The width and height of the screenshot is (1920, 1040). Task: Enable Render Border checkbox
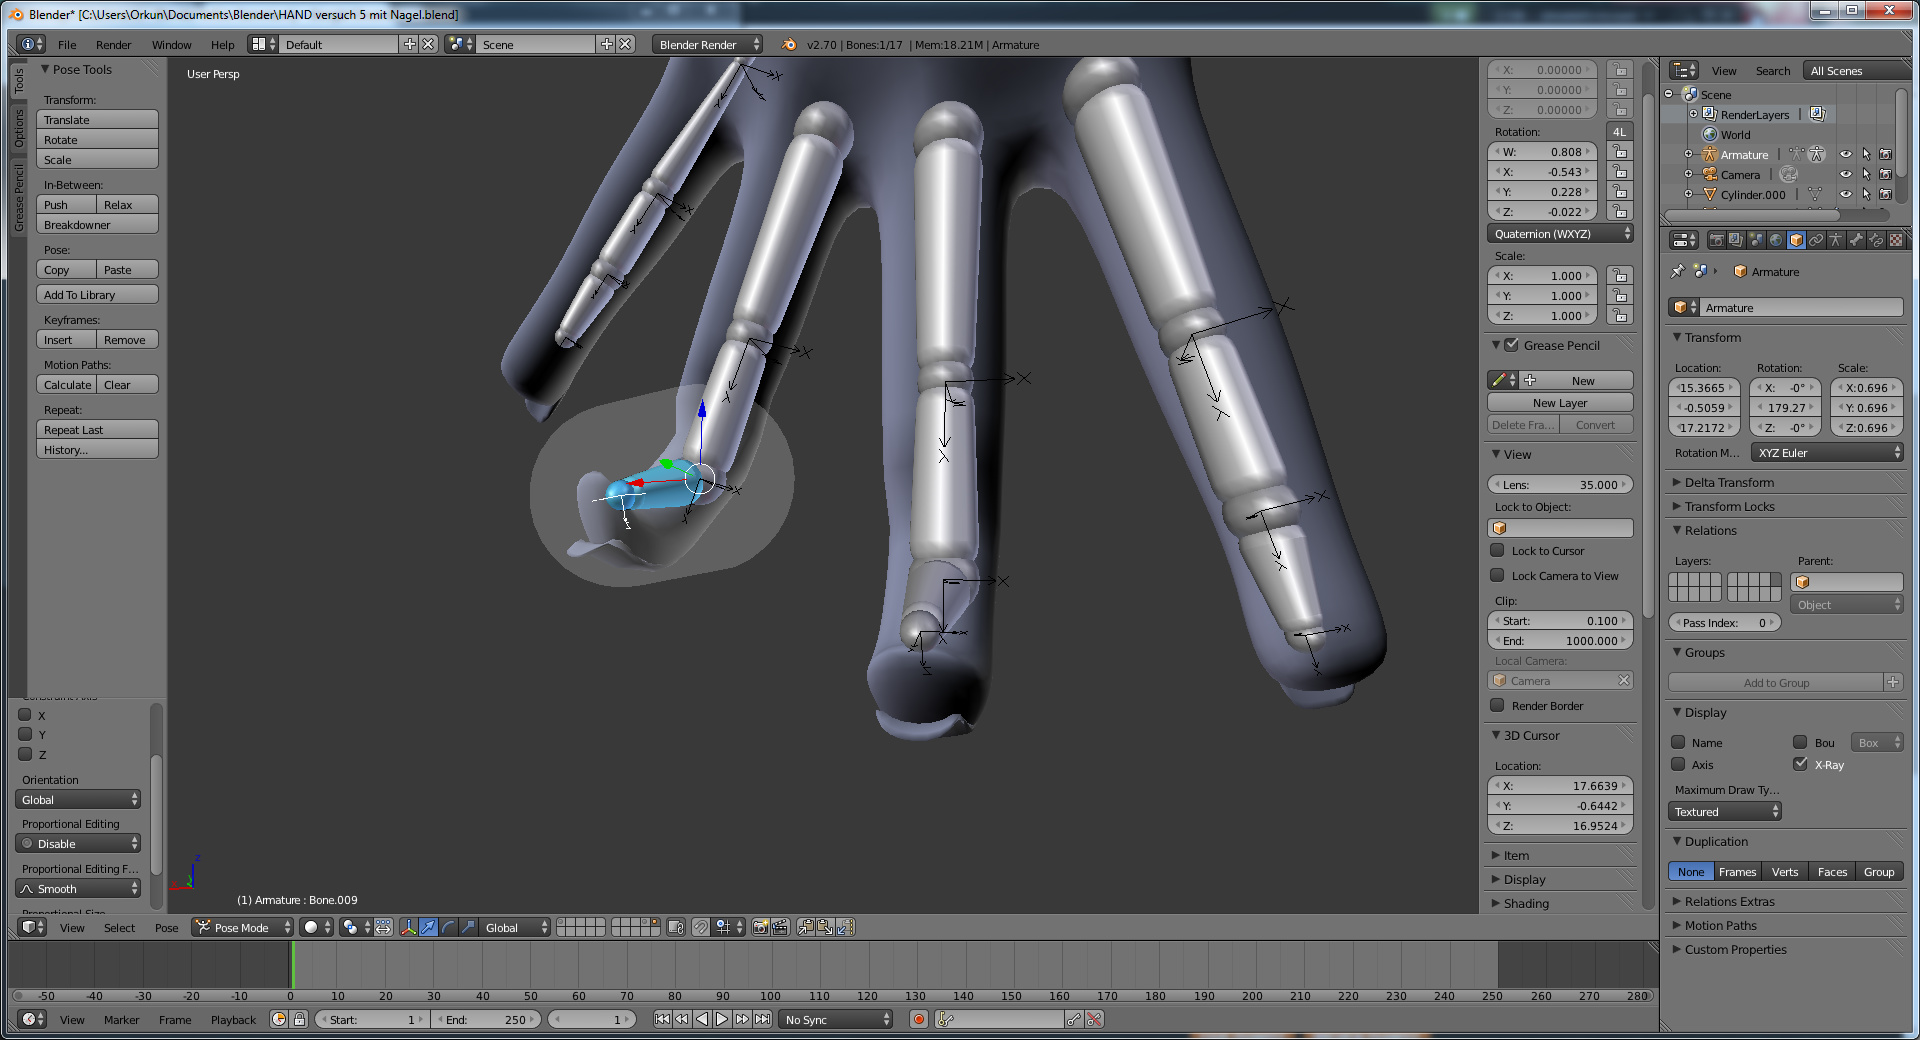(1497, 705)
